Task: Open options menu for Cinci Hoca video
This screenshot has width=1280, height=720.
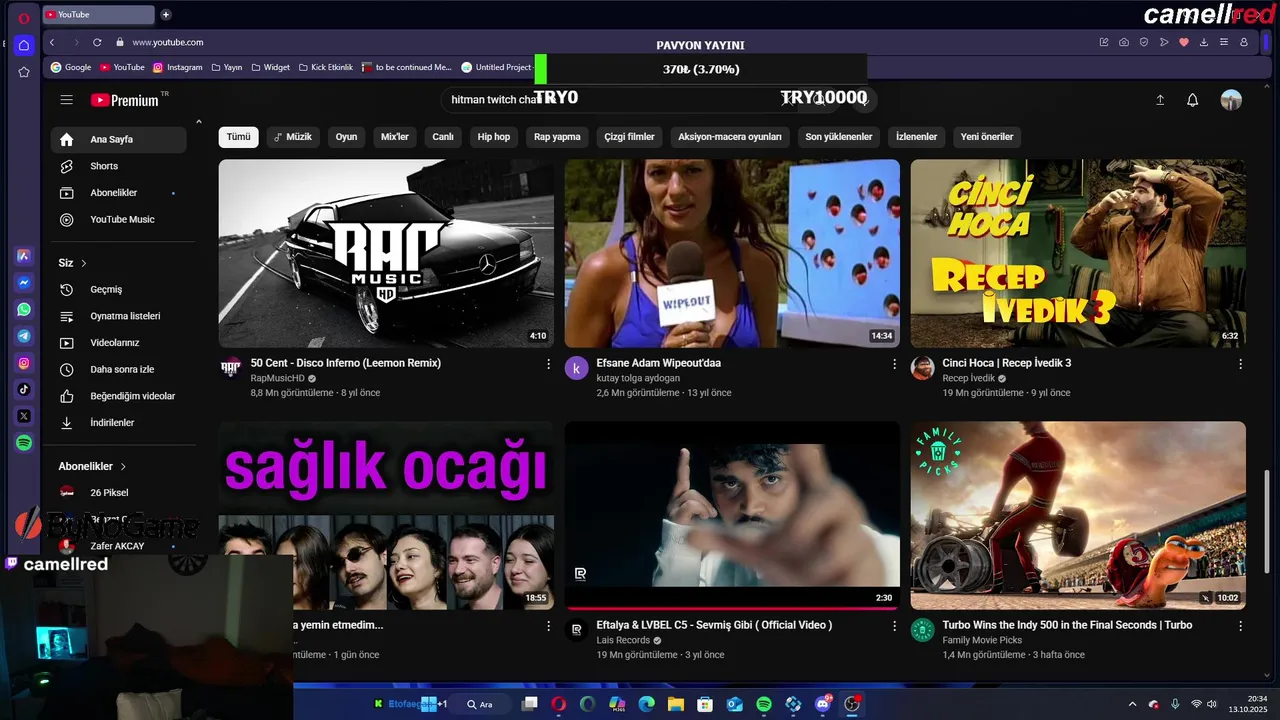Action: coord(1240,364)
